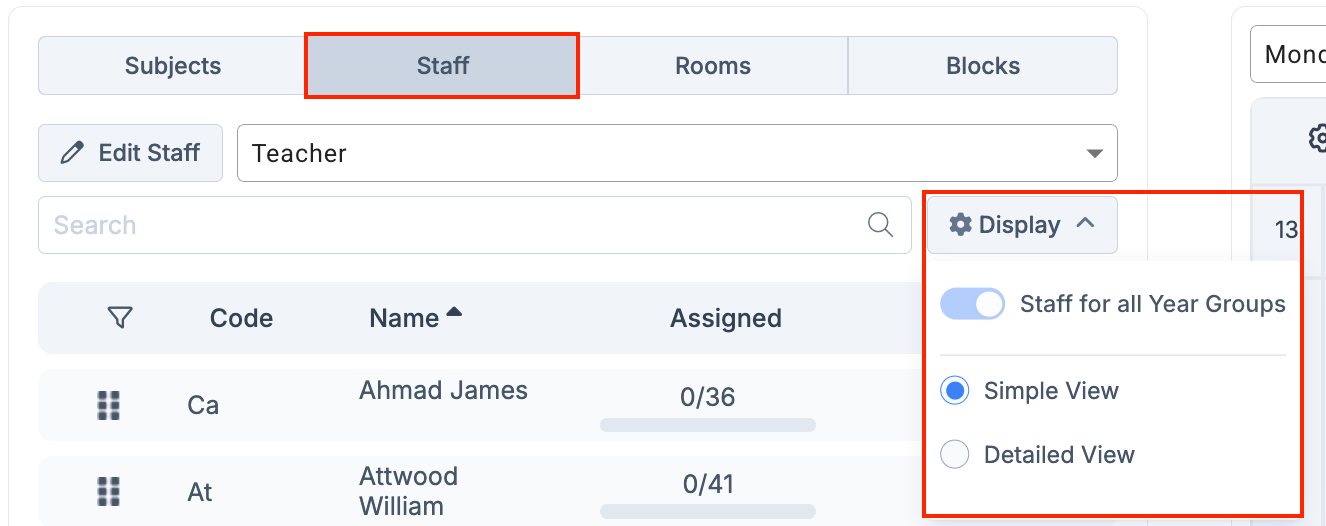Click the Assigned column header

726,318
